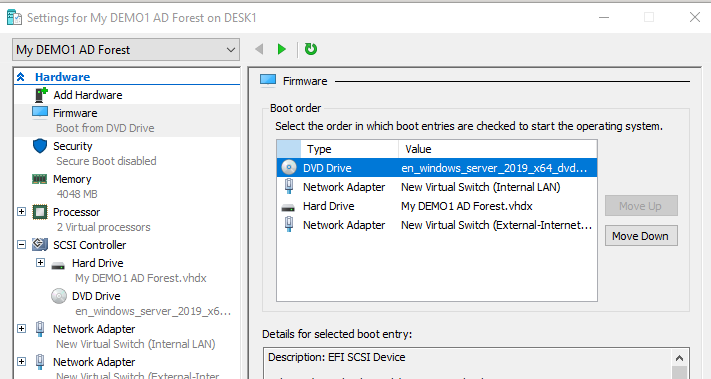Click the SCSI Controller icon
Screen dimensions: 711x379
(x=40, y=245)
